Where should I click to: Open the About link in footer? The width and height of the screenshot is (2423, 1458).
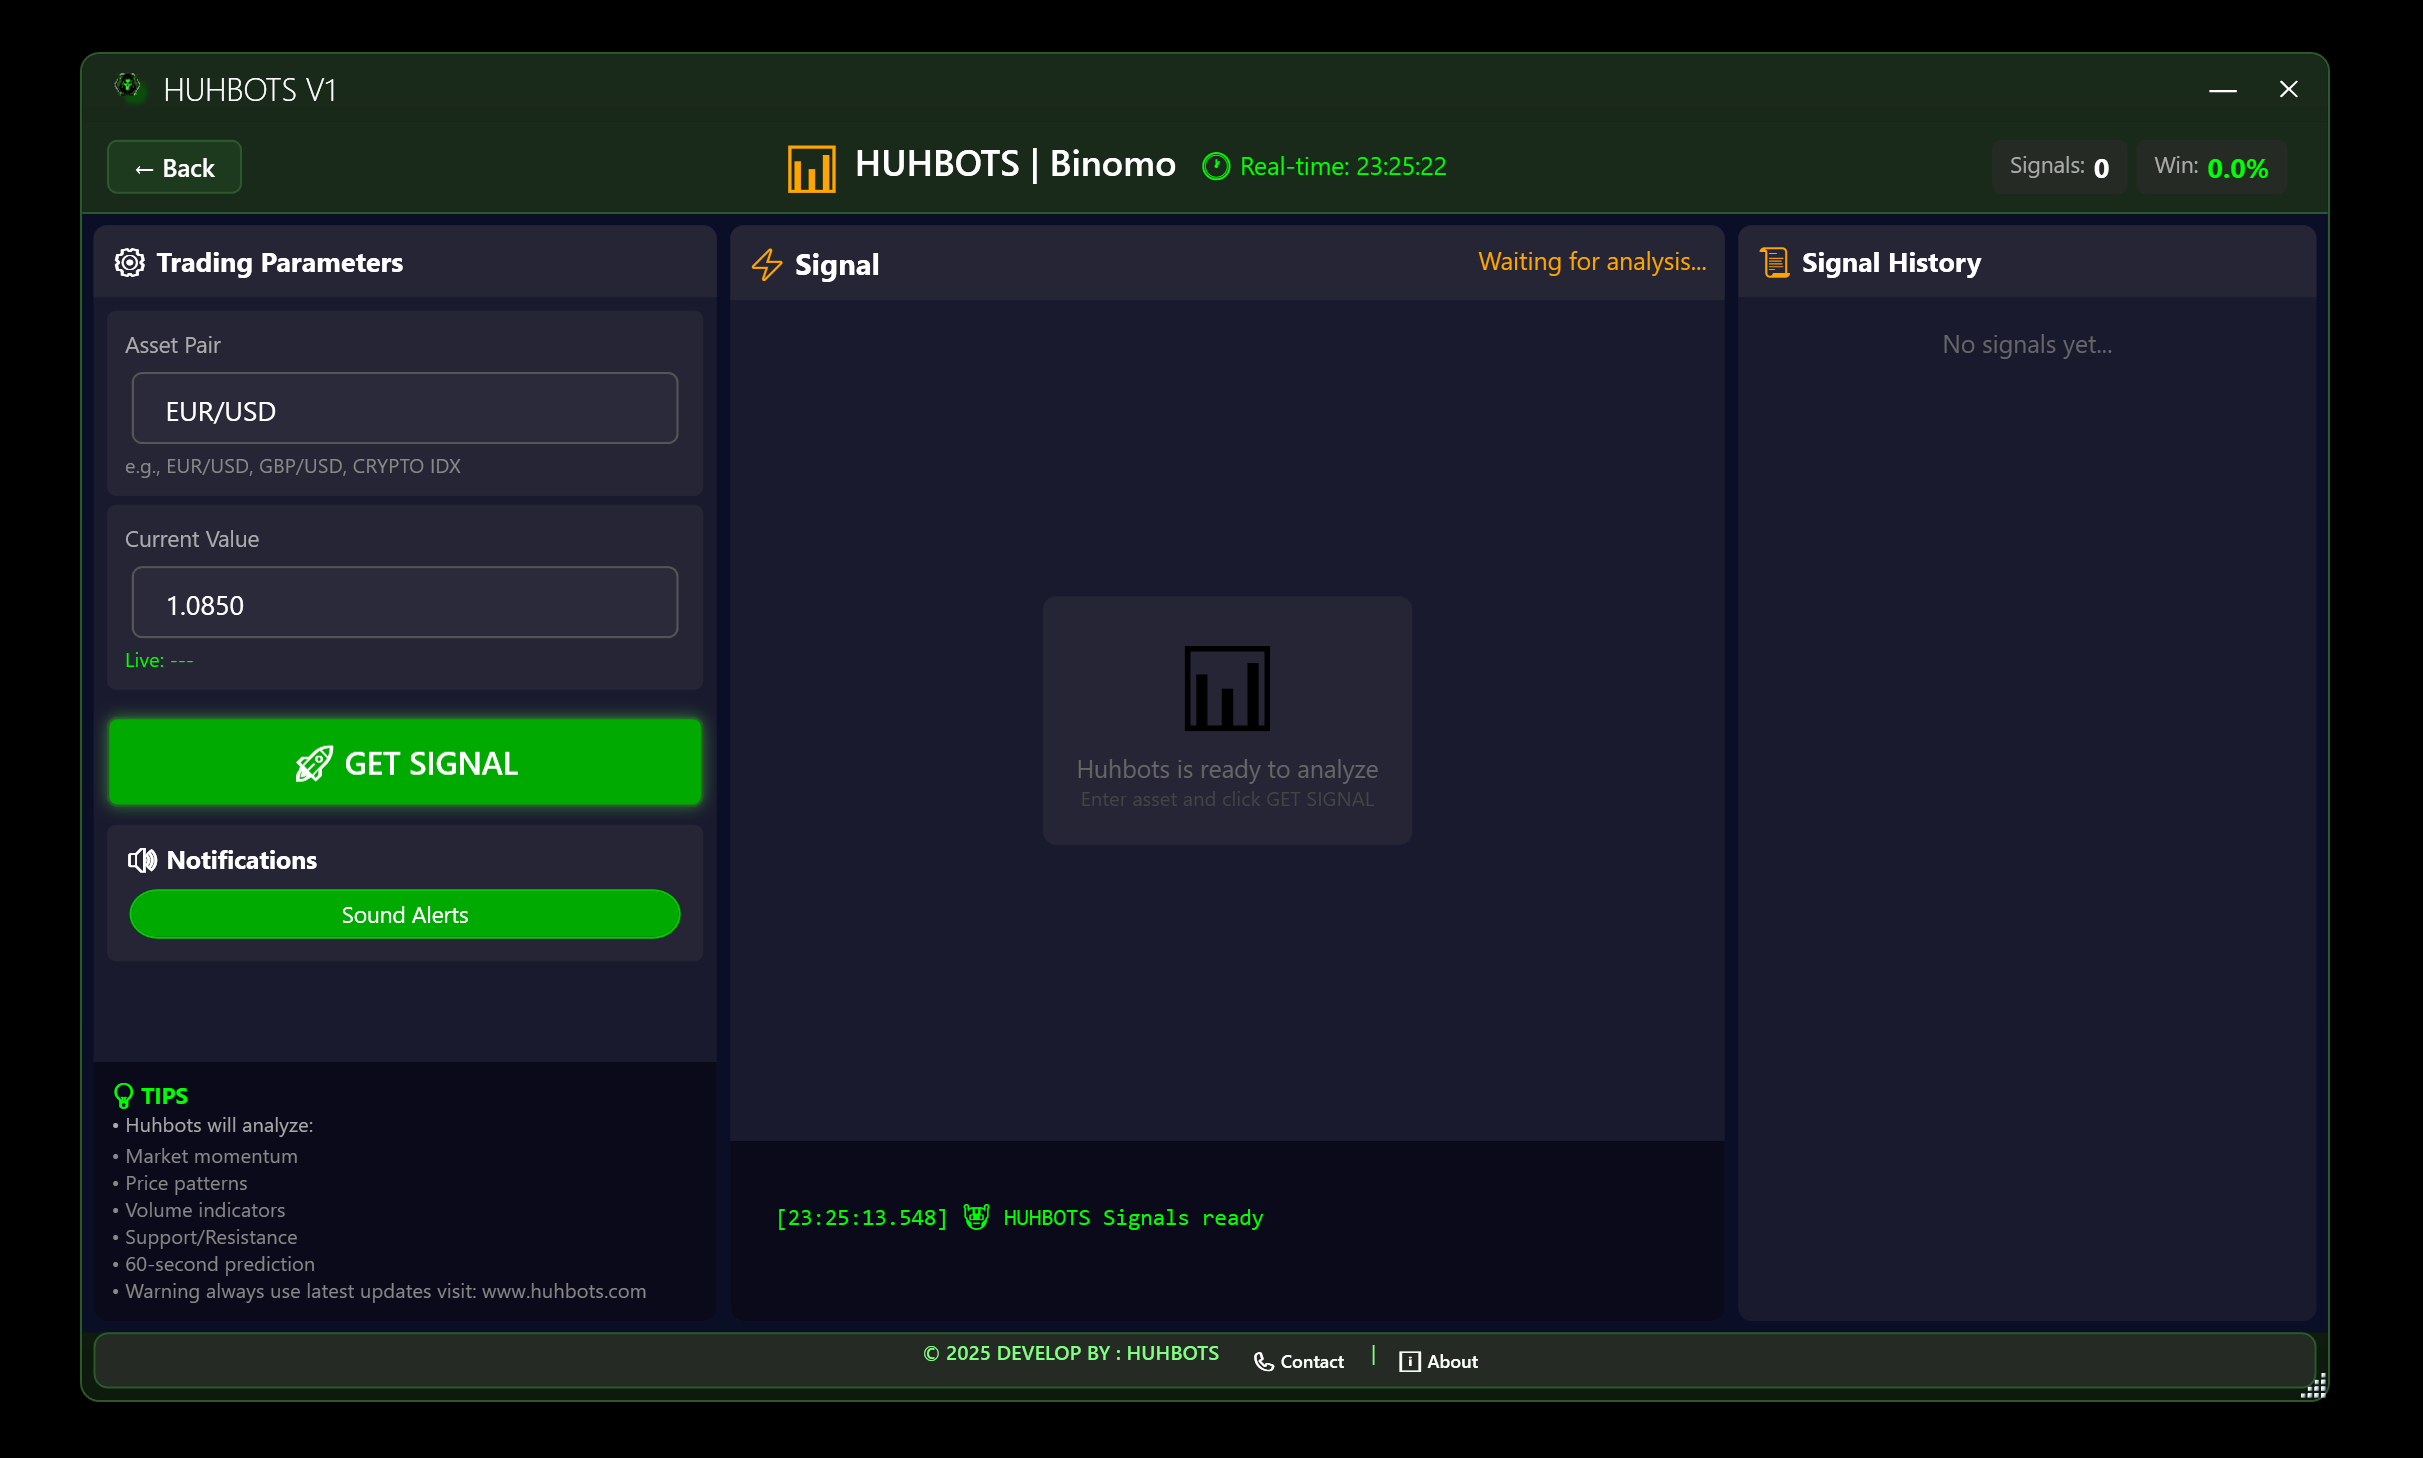pos(1439,1362)
